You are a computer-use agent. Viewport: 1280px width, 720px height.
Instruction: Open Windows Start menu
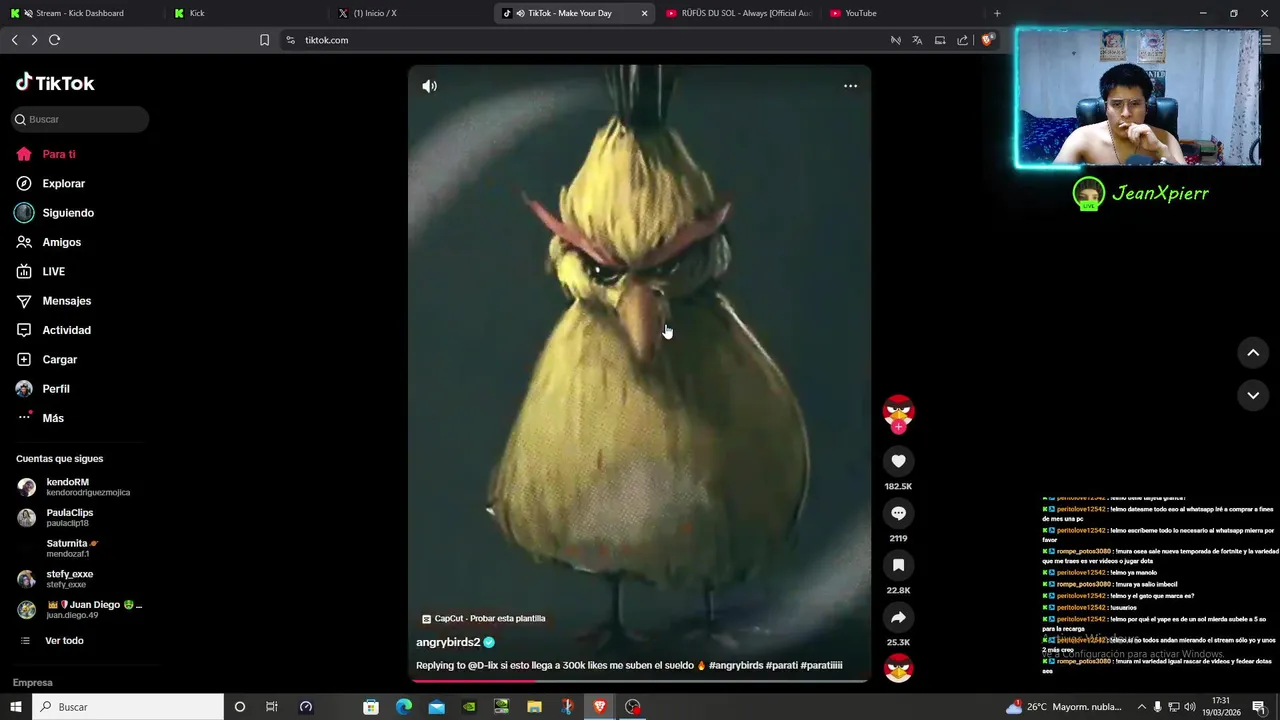[x=16, y=707]
